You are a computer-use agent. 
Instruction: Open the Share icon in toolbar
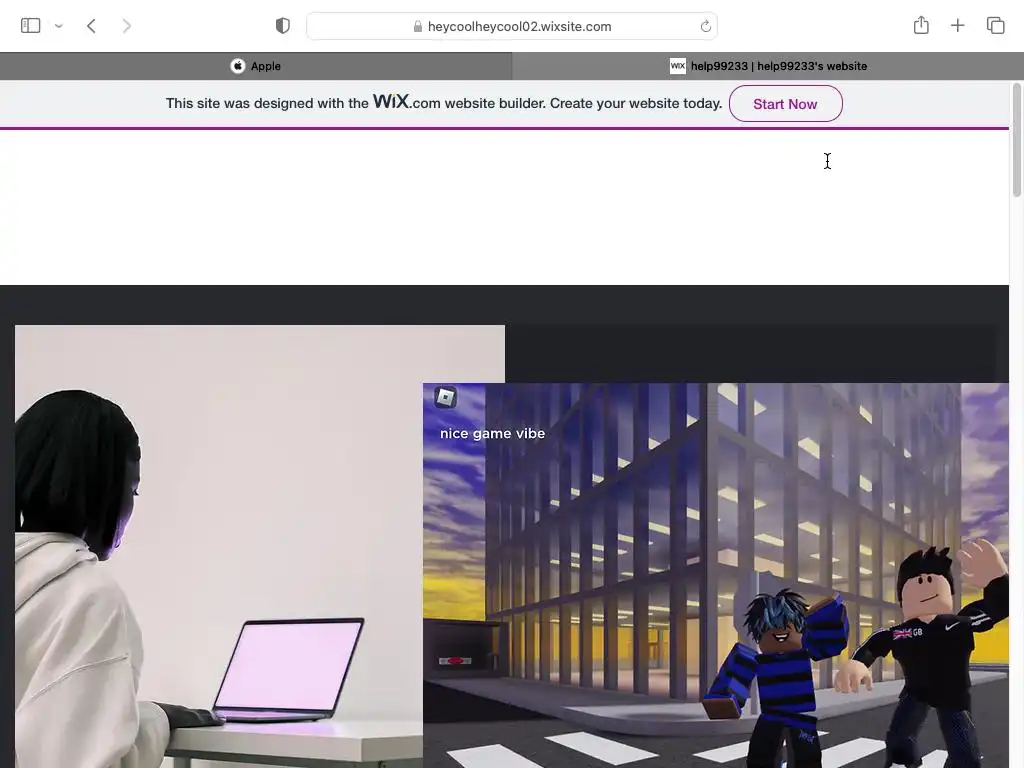[x=921, y=25]
